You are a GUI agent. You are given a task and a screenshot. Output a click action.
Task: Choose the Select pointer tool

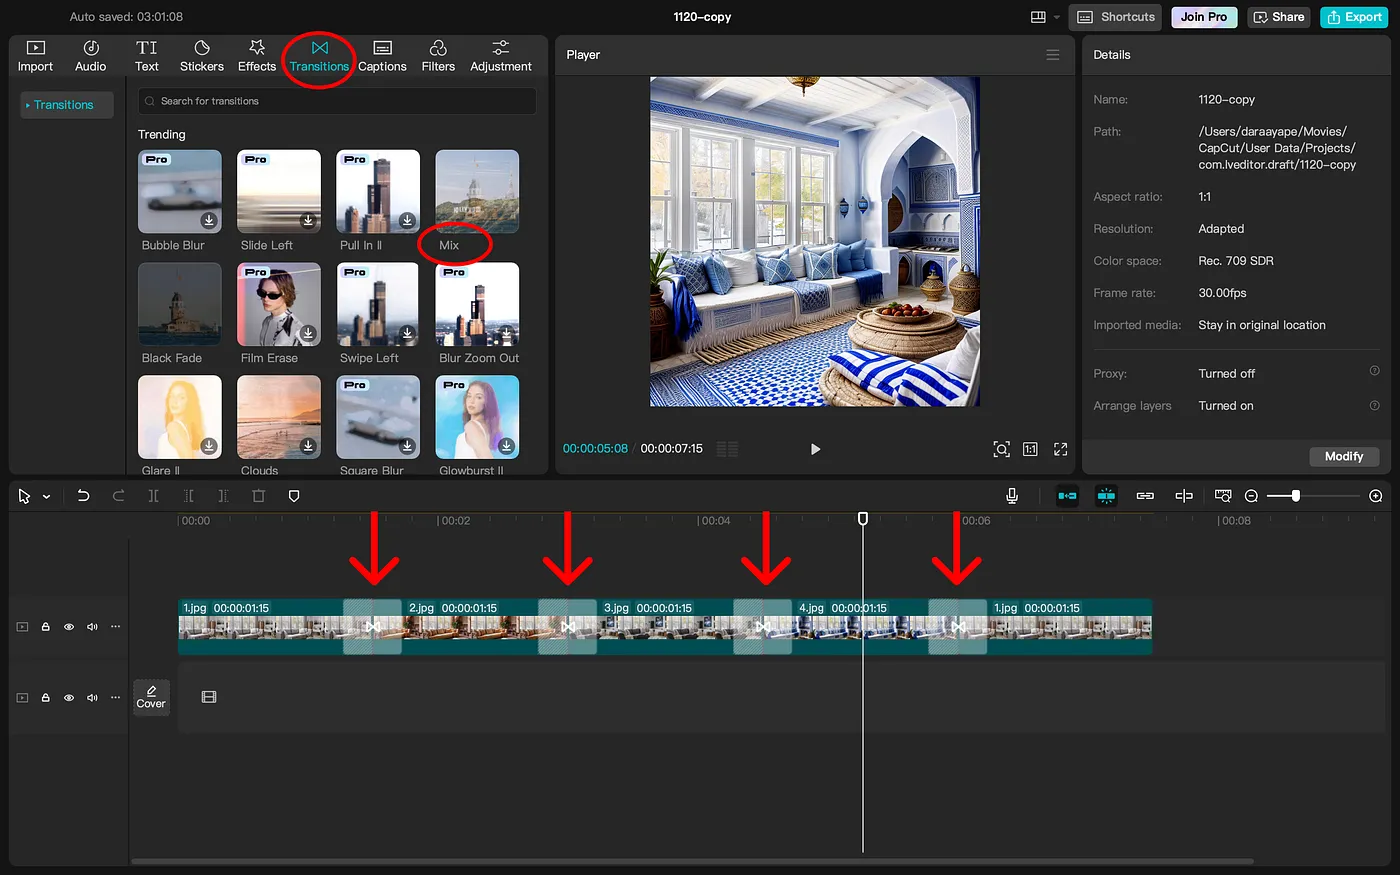pyautogui.click(x=24, y=496)
